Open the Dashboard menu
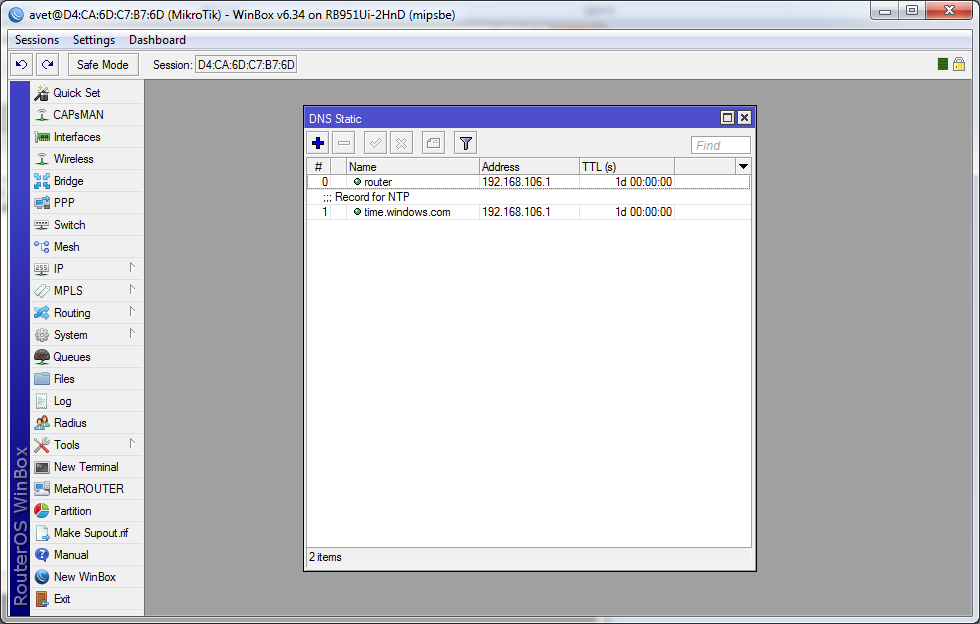This screenshot has height=624, width=980. point(157,40)
